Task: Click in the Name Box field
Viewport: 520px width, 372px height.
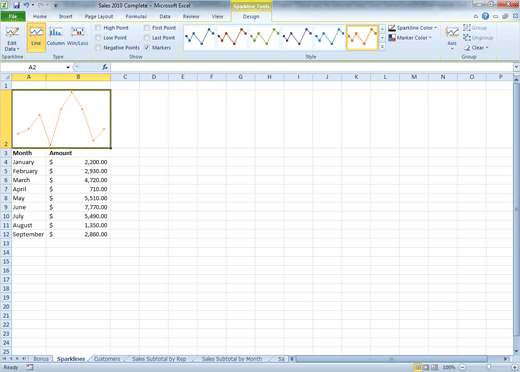Action: pos(33,67)
